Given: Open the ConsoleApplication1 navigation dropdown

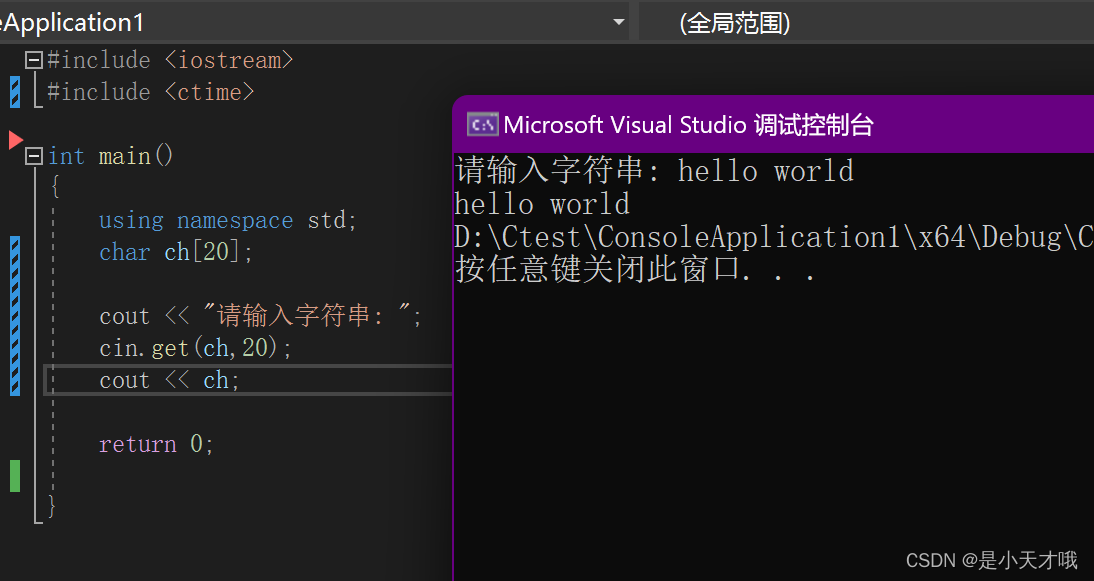Looking at the screenshot, I should pos(617,21).
